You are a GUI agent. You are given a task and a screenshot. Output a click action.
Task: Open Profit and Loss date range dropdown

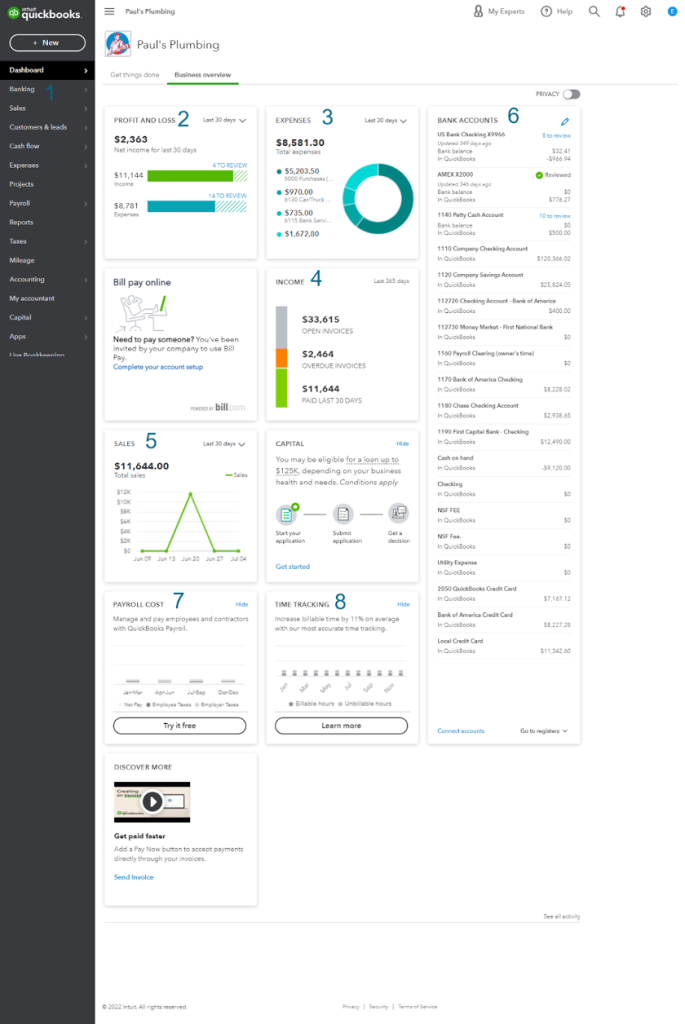(x=224, y=120)
